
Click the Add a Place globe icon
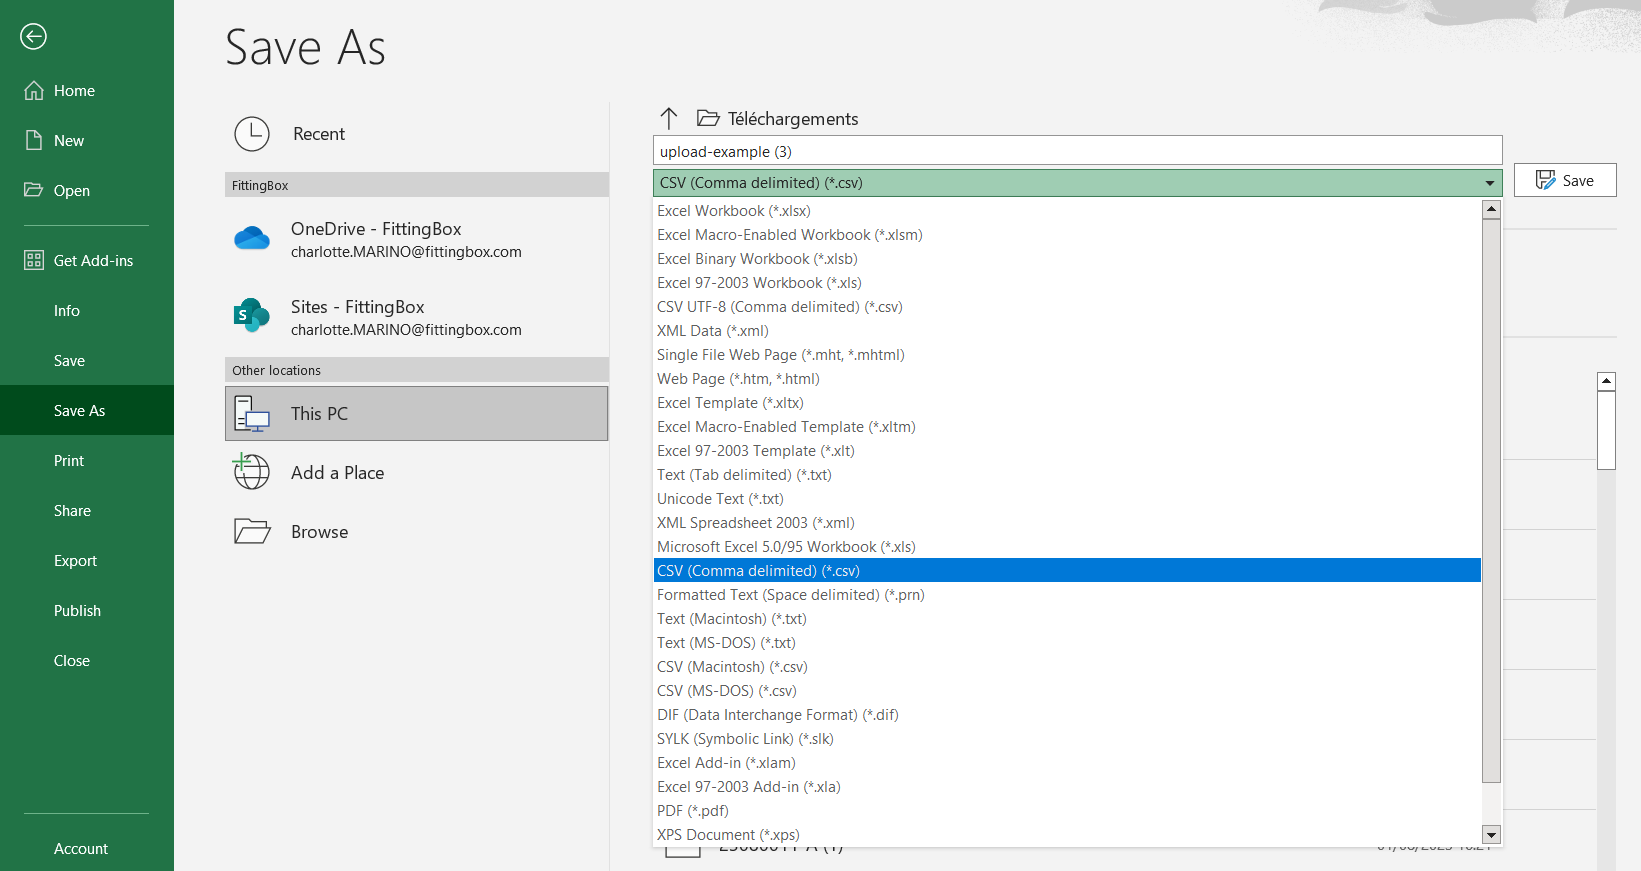click(252, 472)
